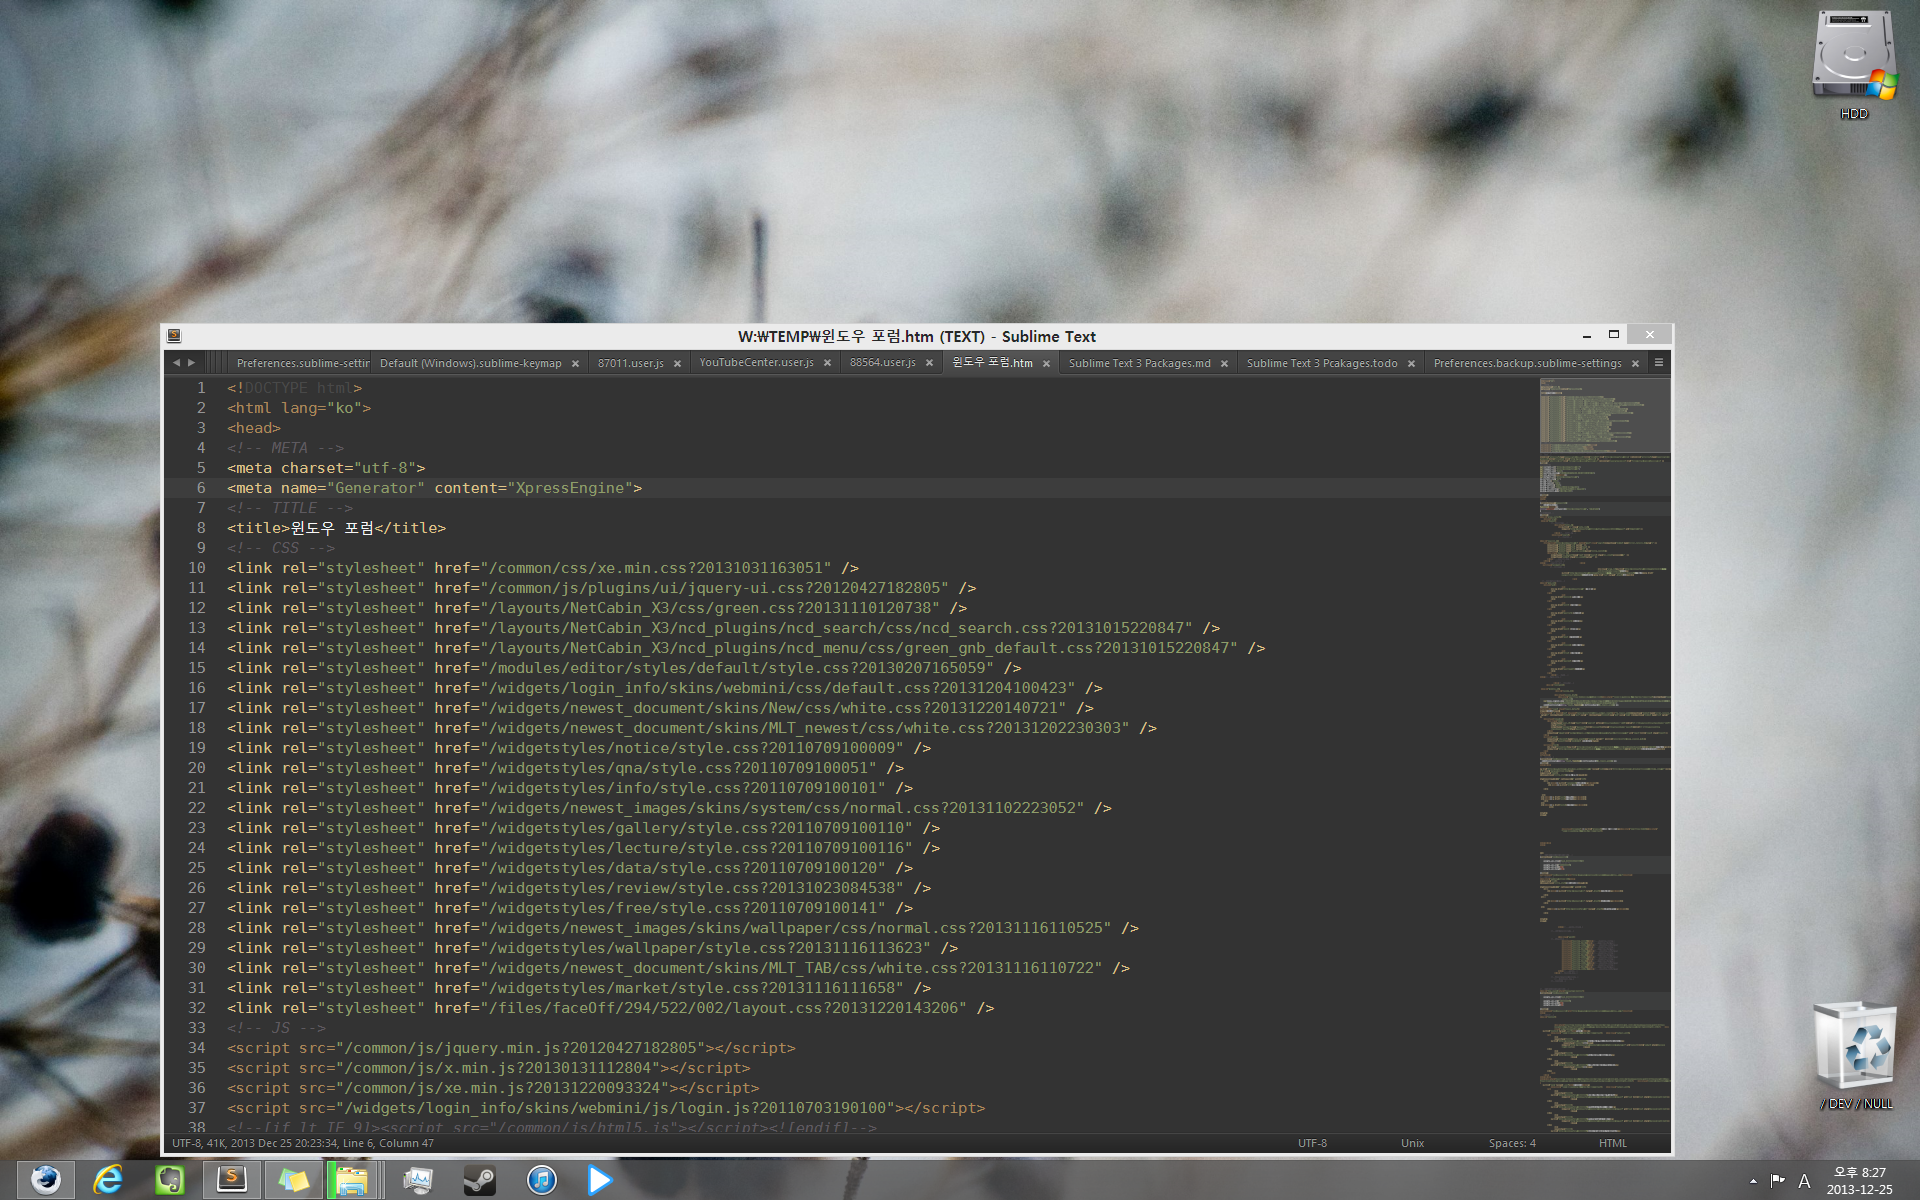
Task: Click the title tag text 윈도우 포럼
Action: click(x=332, y=528)
